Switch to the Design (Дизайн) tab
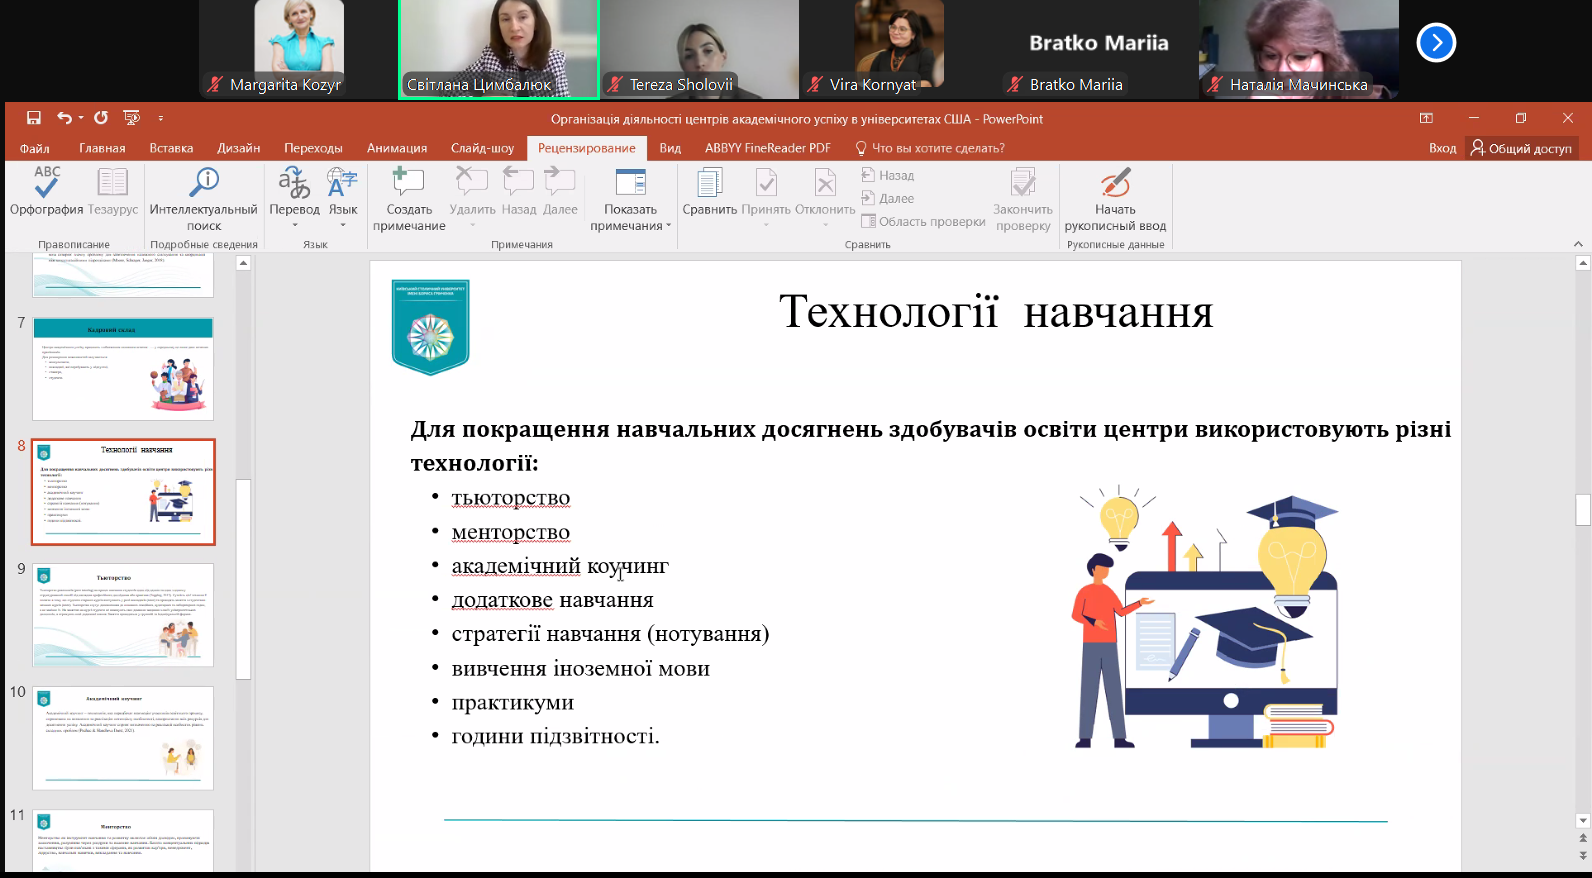Image resolution: width=1592 pixels, height=878 pixels. tap(239, 148)
